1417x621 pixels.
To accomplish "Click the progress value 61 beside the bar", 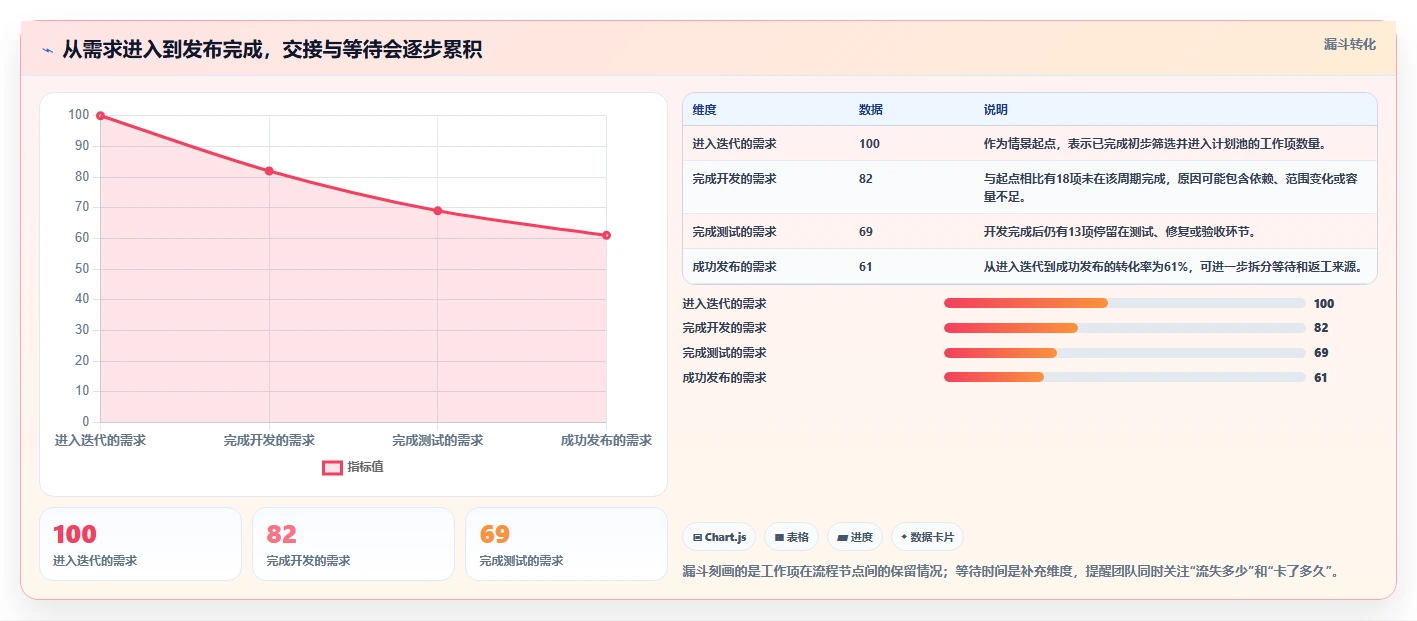I will pyautogui.click(x=1321, y=378).
